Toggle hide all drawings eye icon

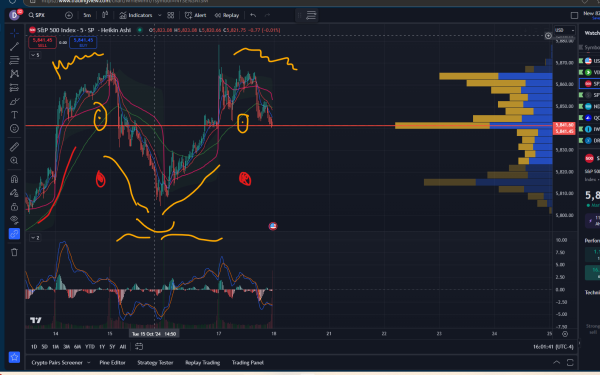pyautogui.click(x=14, y=220)
